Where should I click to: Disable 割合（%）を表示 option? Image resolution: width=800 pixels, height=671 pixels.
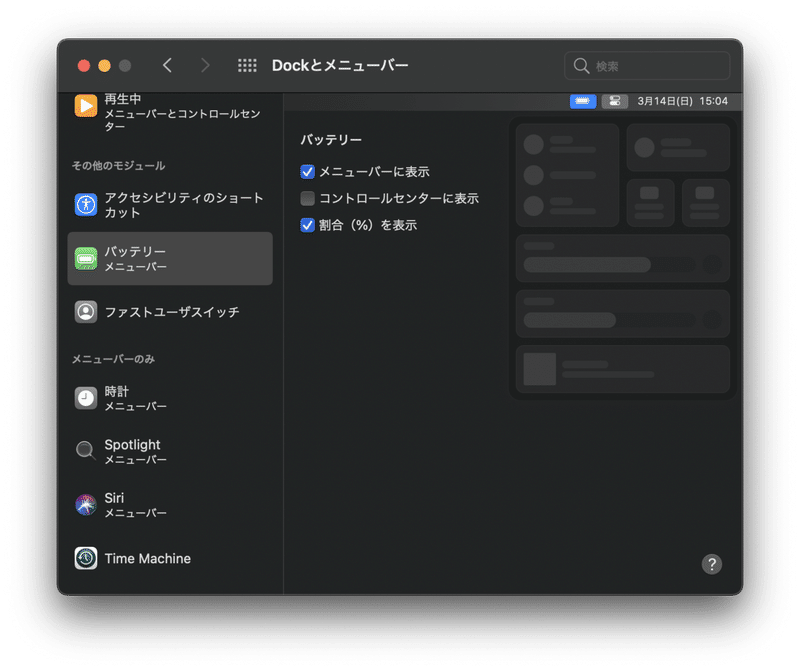coord(308,224)
